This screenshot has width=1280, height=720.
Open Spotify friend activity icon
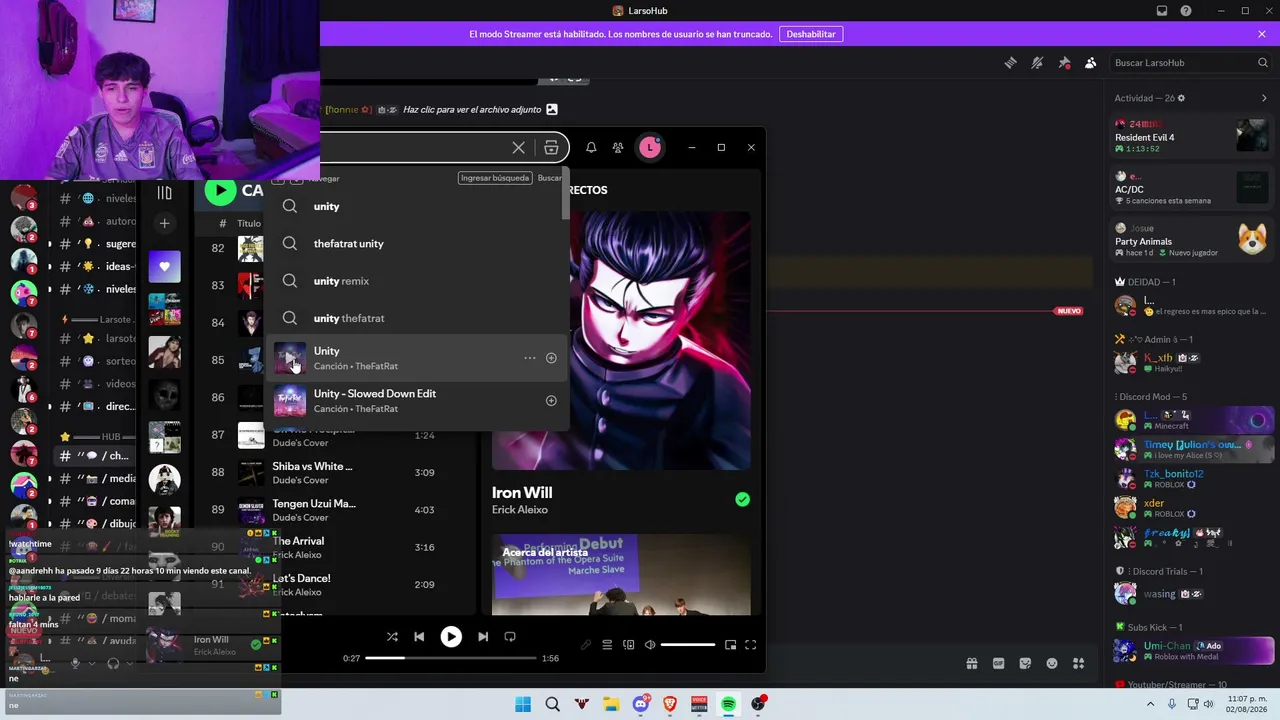tap(618, 148)
